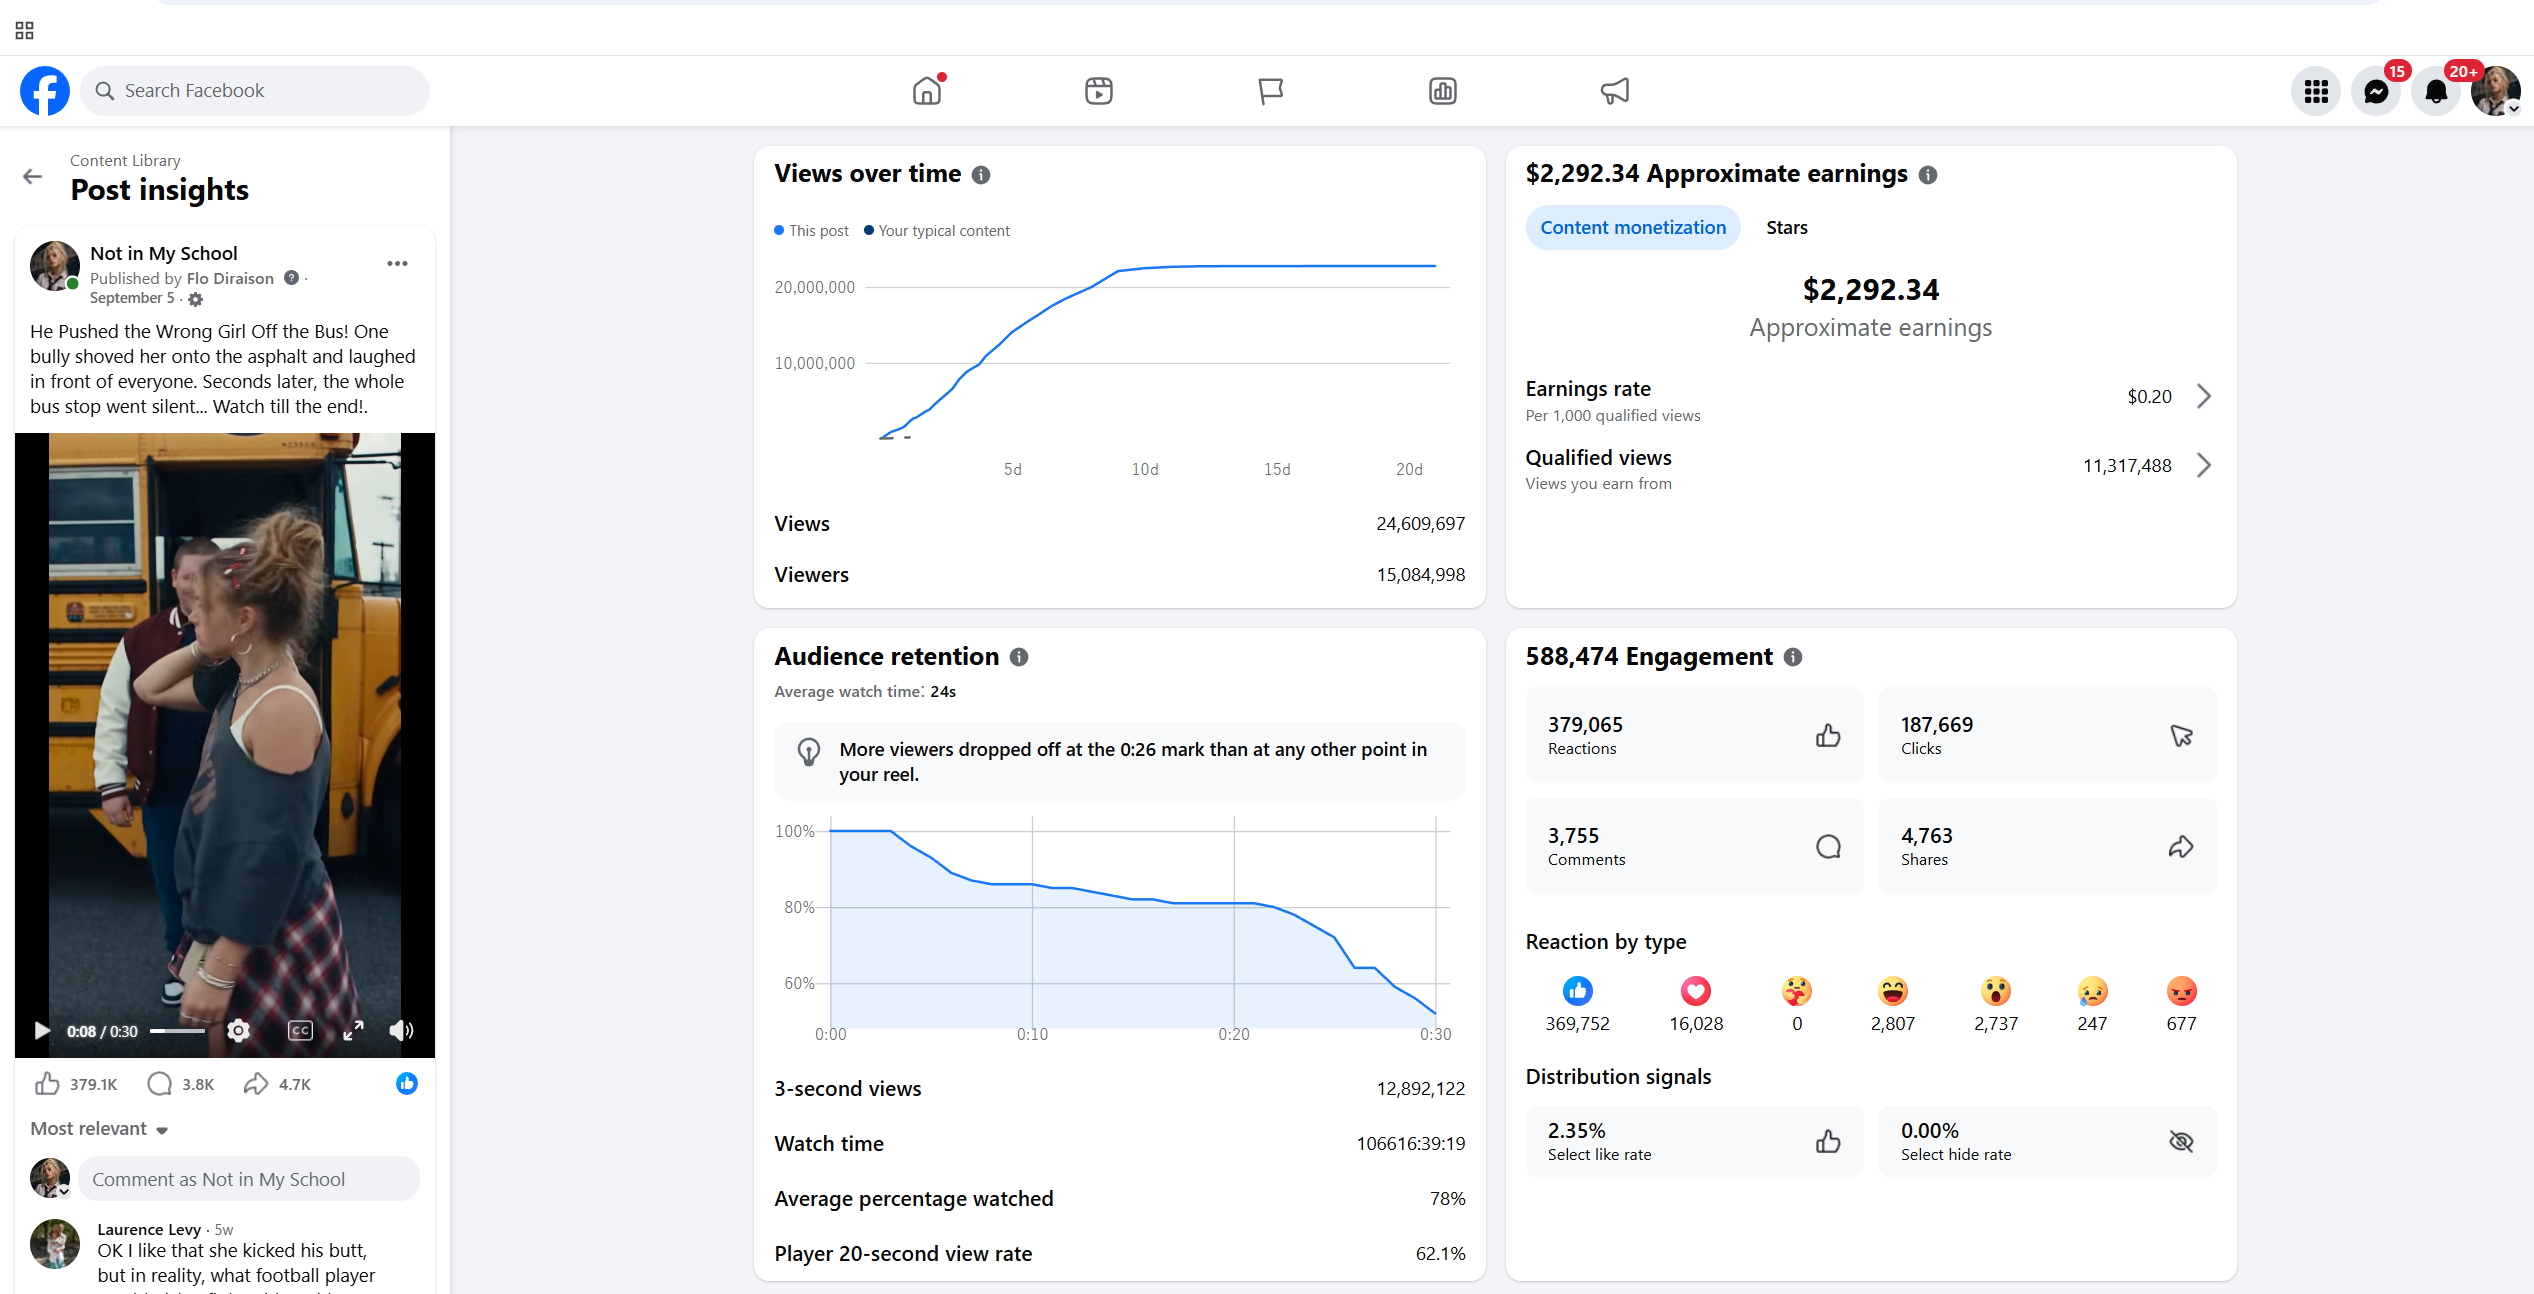Click the info icon beside Engagement

[1793, 657]
